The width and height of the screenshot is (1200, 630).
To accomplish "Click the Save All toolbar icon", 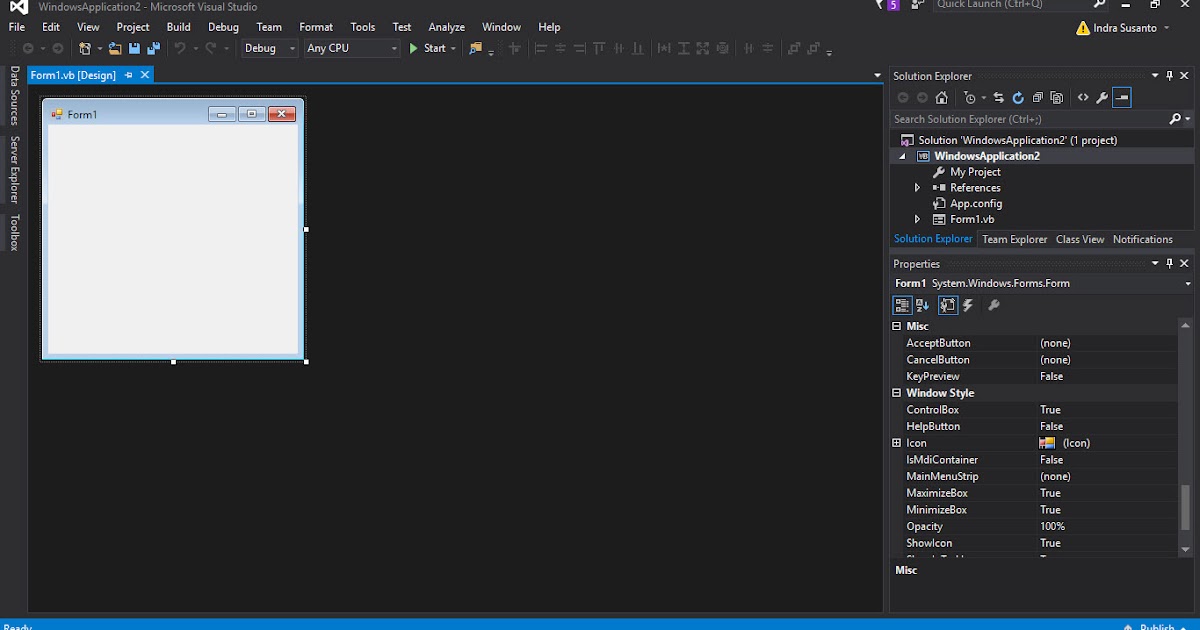I will [x=153, y=48].
